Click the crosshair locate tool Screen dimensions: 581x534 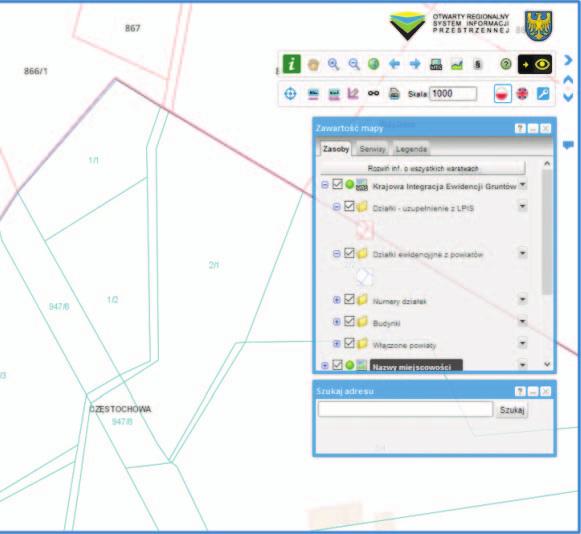click(x=290, y=93)
